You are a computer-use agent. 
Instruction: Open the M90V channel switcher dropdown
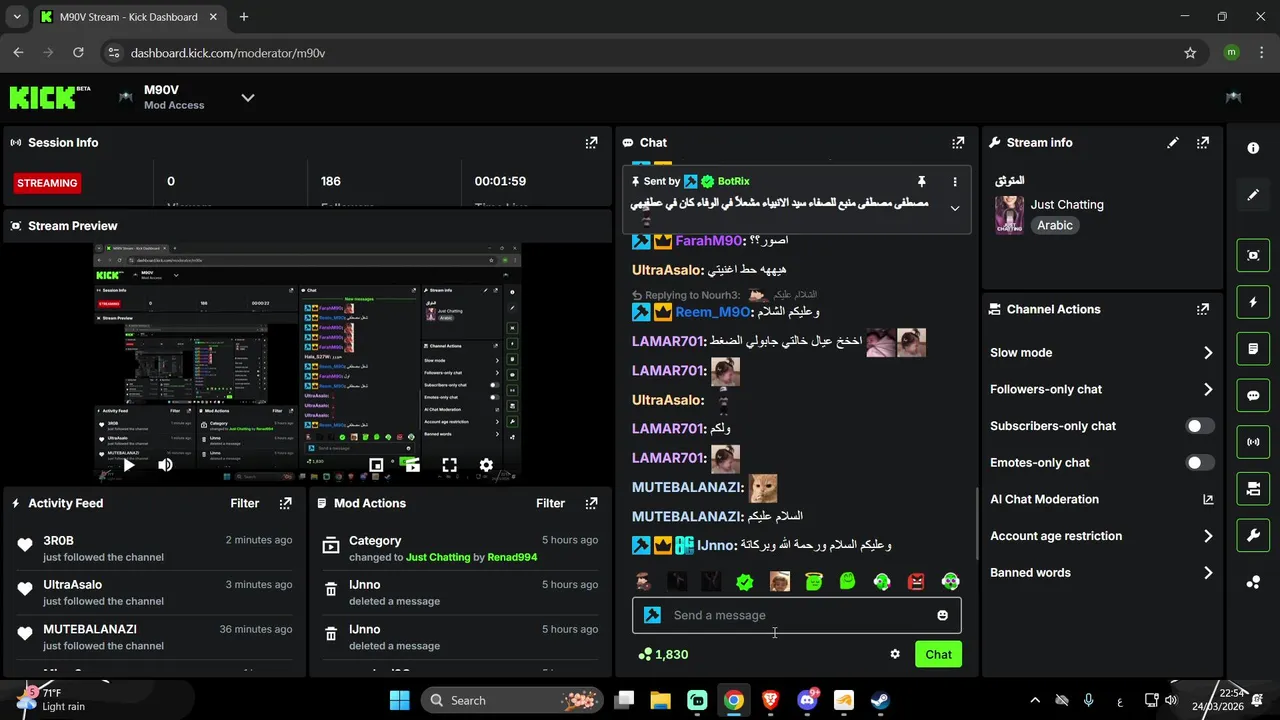(248, 97)
